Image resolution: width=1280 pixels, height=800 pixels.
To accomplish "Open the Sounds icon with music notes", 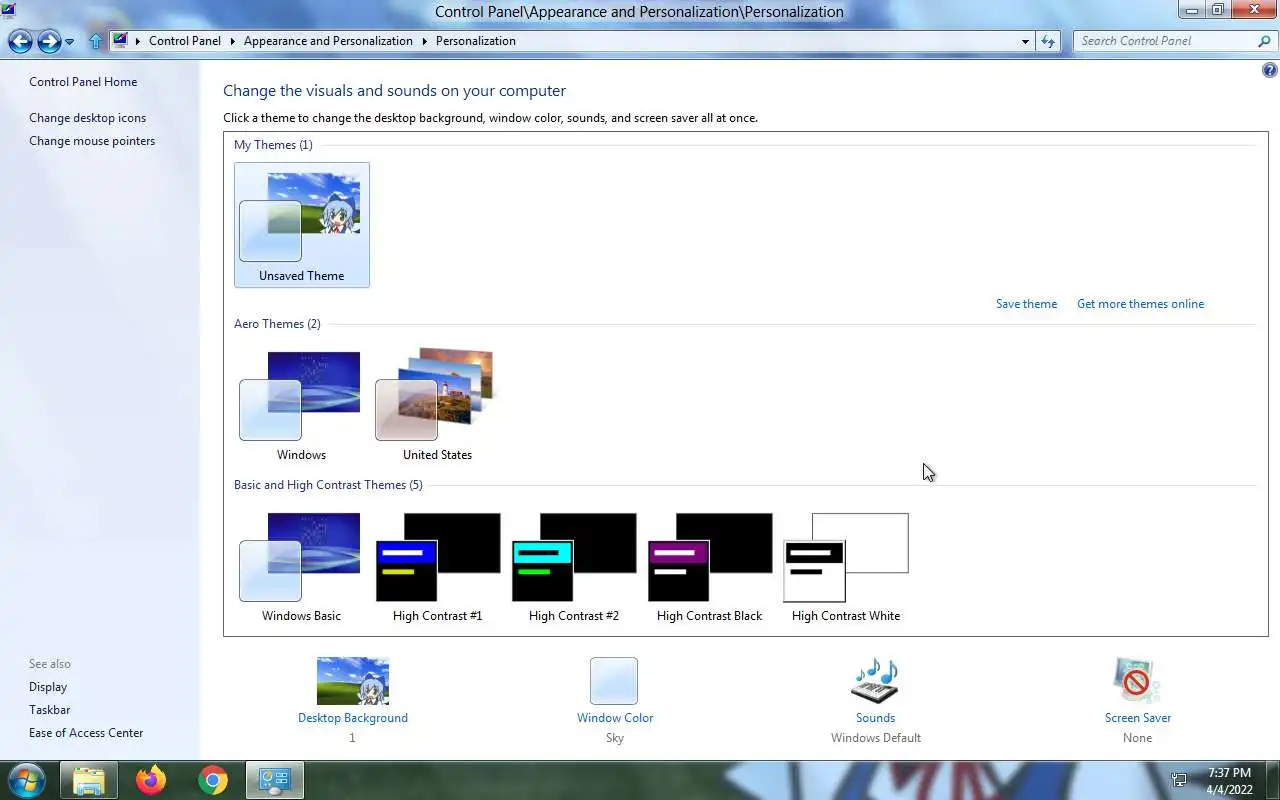I will tap(875, 681).
